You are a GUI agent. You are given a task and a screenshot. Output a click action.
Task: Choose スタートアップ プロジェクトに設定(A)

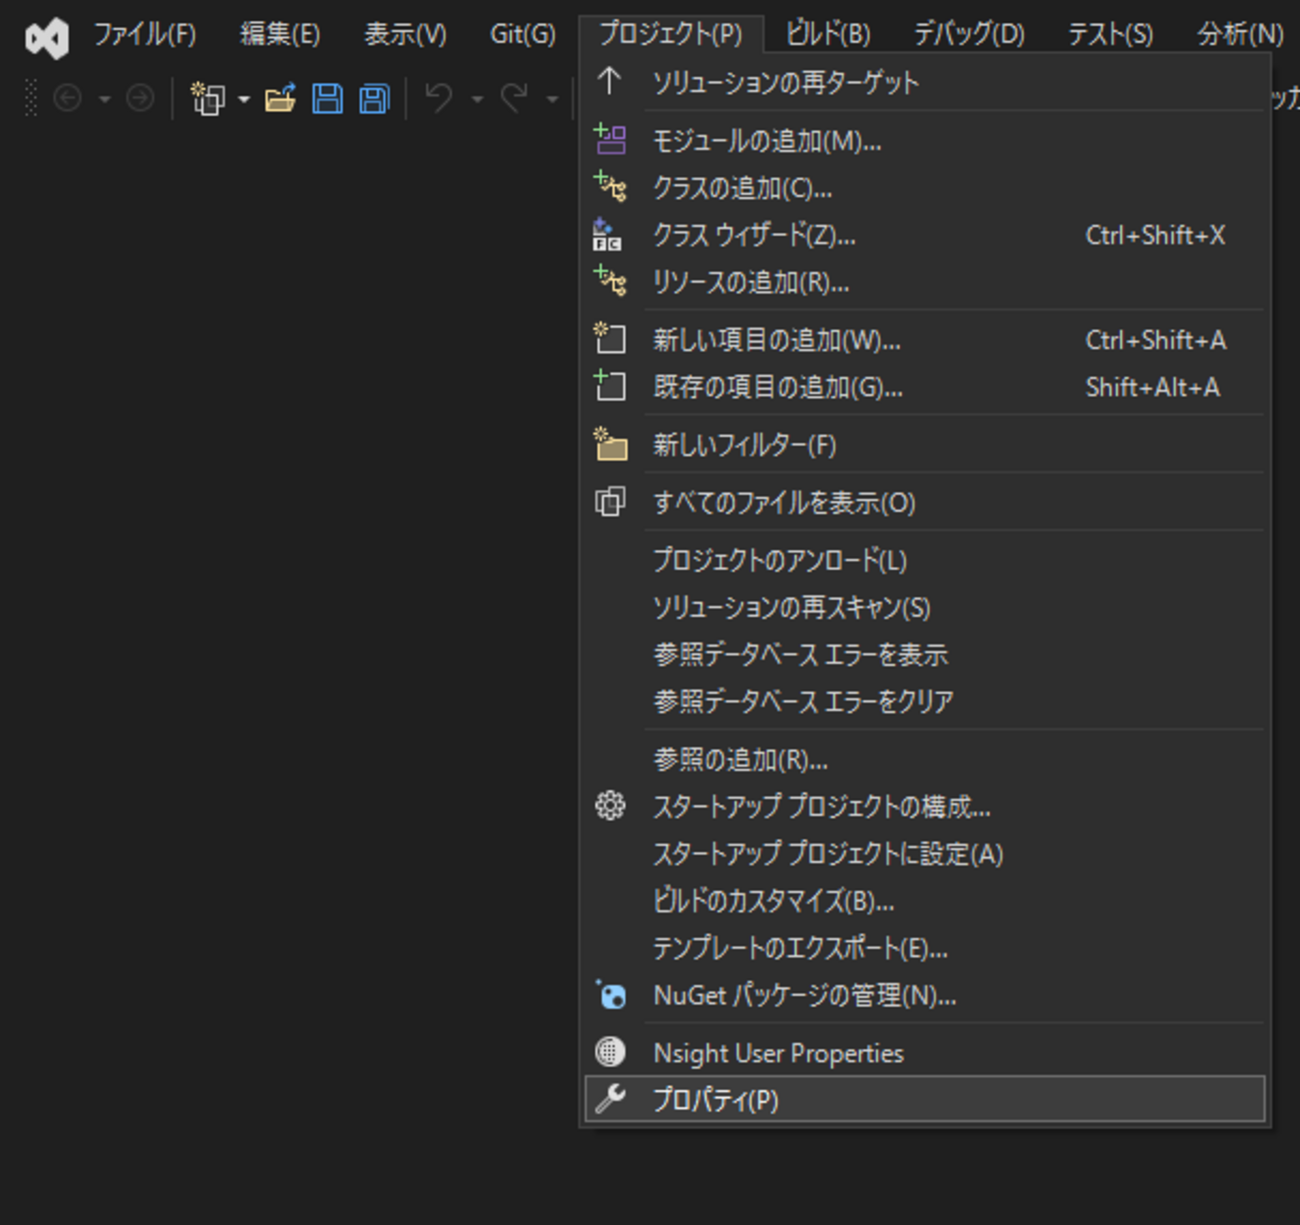pos(925,853)
